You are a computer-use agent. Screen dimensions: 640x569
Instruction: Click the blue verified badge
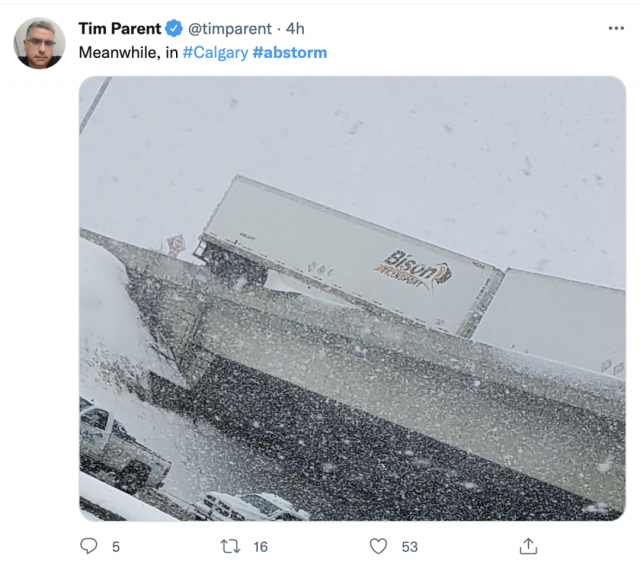[x=174, y=29]
